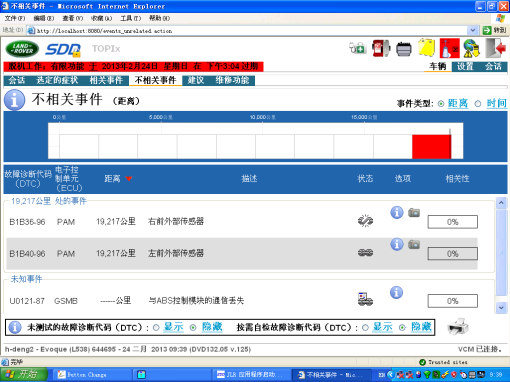Screen dimensions: 510x382
Task: Click the scroll up arrow of event list
Action: [x=501, y=203]
